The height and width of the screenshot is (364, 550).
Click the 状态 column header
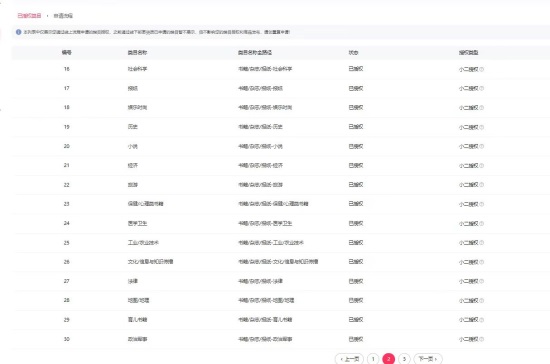click(353, 53)
